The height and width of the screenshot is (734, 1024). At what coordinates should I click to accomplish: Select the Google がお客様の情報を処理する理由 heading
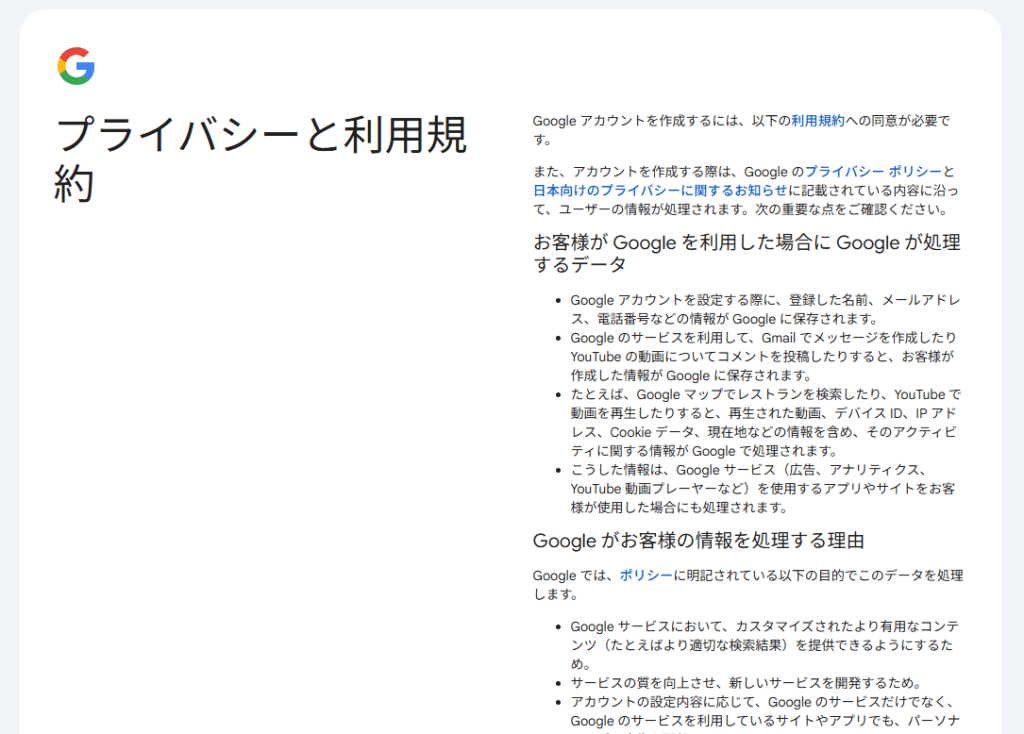pos(698,541)
